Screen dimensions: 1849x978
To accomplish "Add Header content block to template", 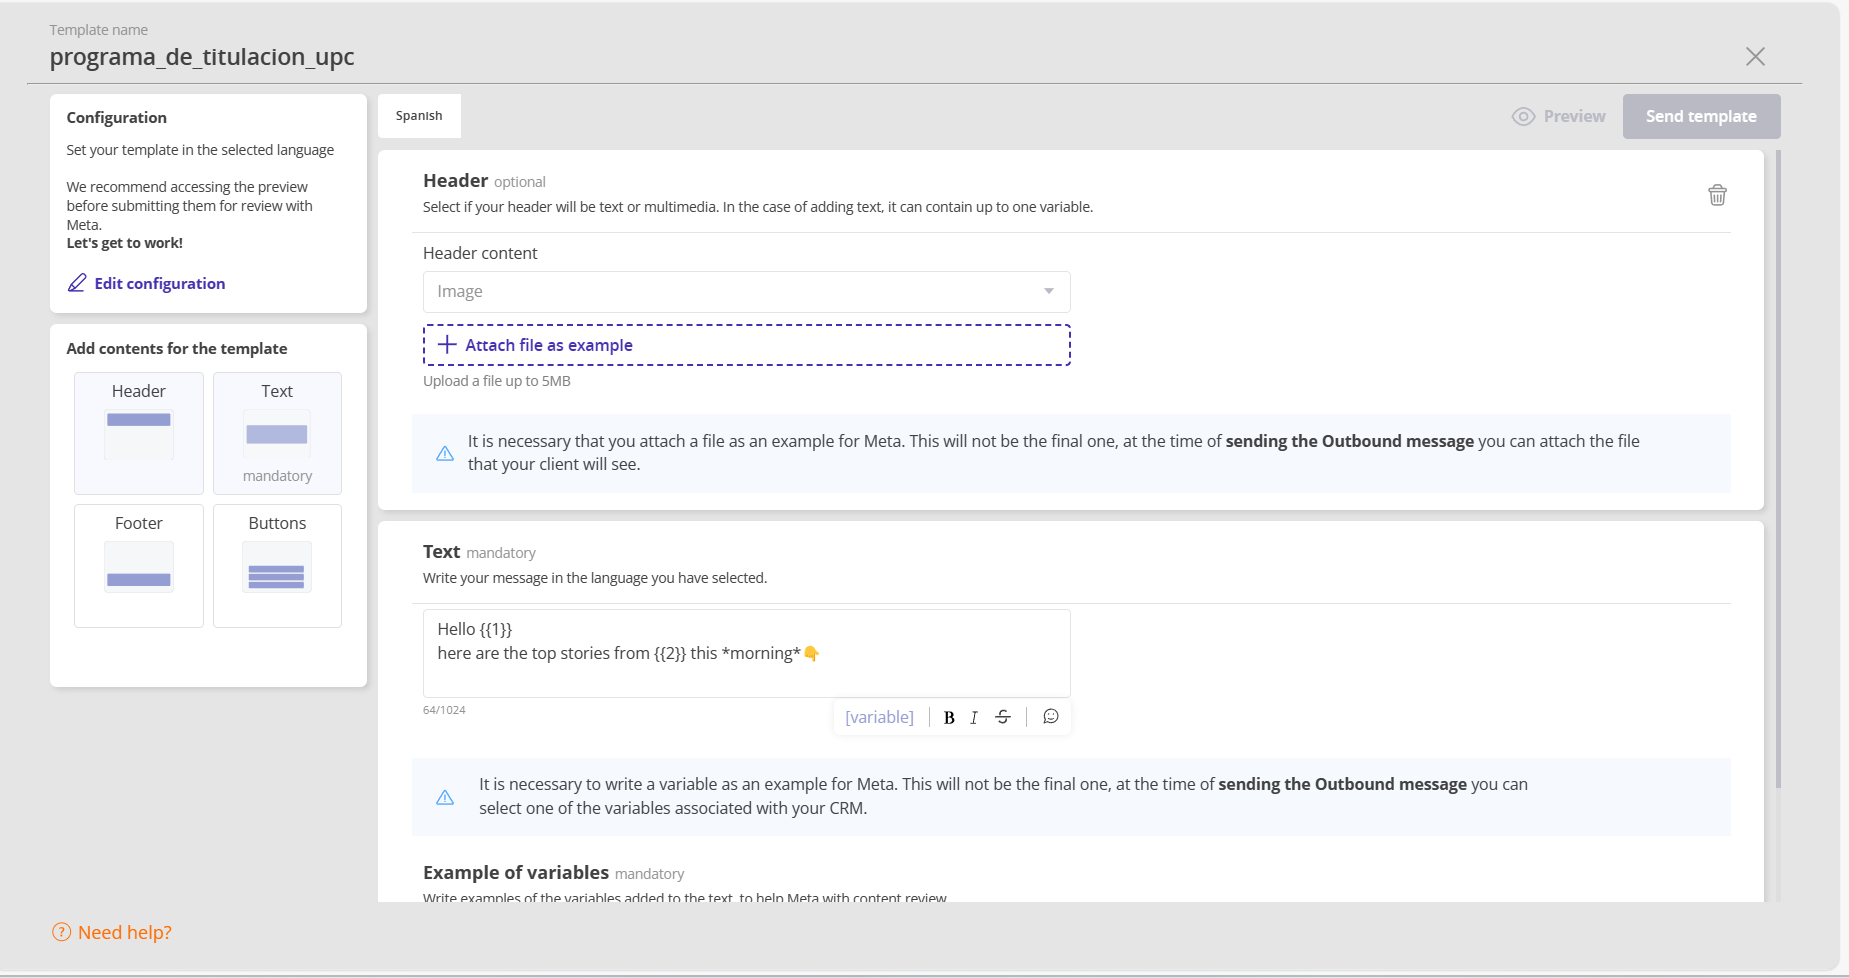I will tap(139, 433).
